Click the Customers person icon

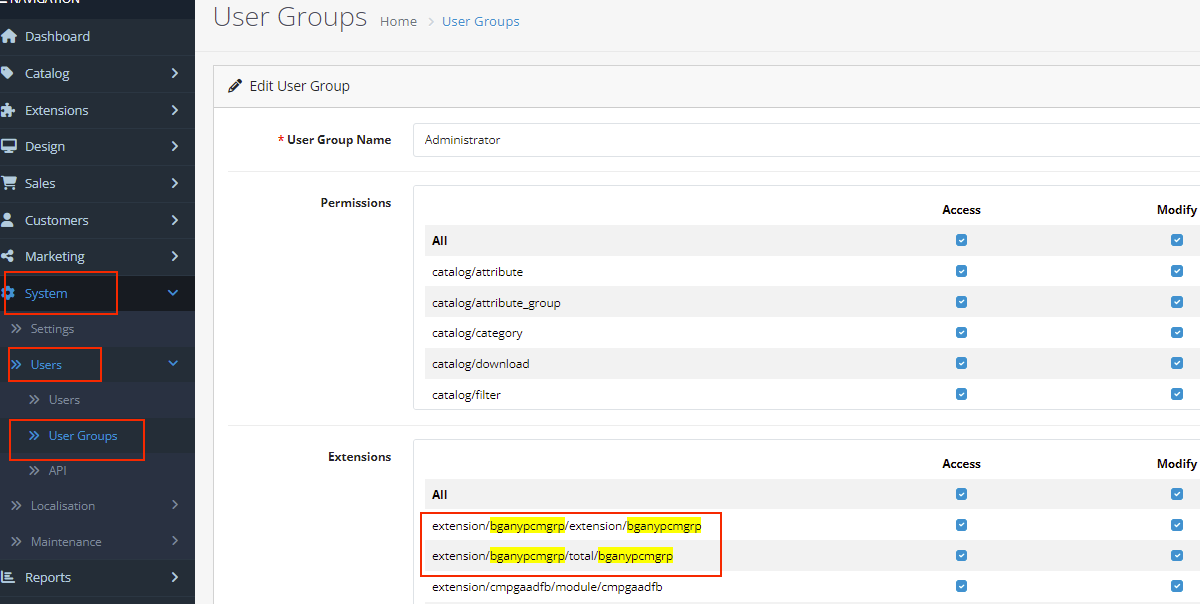pyautogui.click(x=8, y=220)
